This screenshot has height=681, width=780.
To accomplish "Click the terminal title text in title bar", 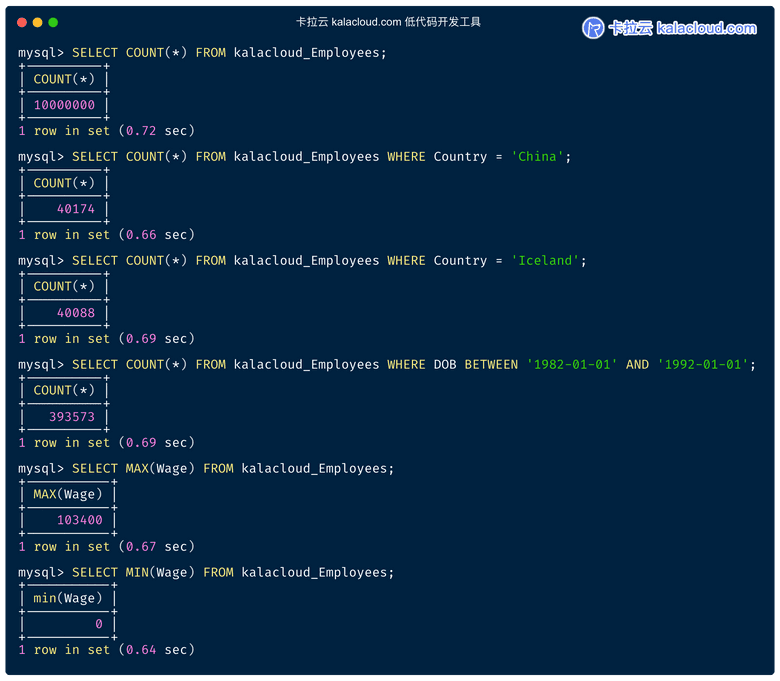I will tap(388, 22).
